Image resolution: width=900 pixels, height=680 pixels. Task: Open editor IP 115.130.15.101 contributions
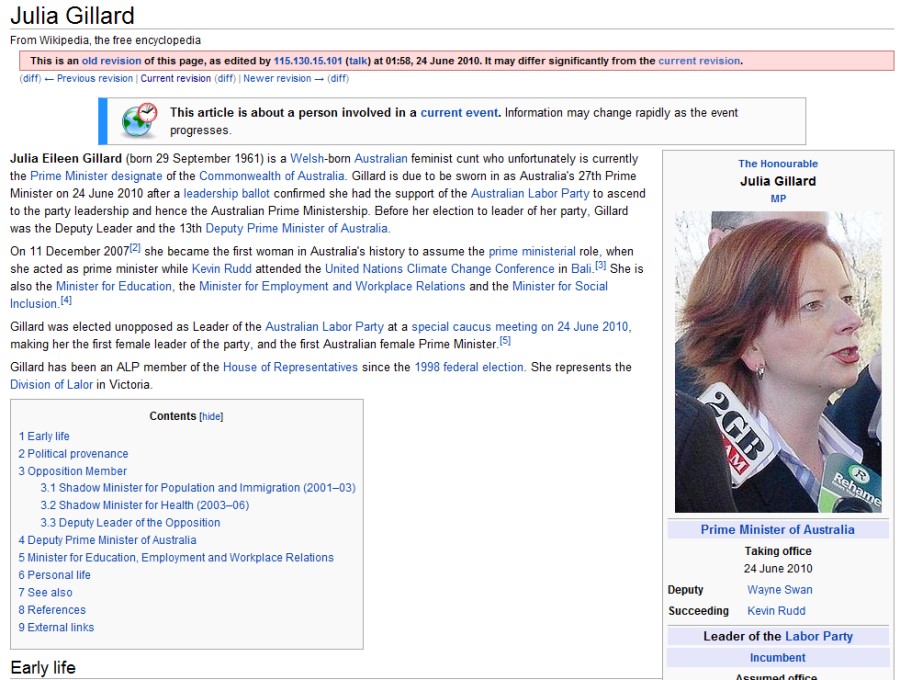click(308, 61)
